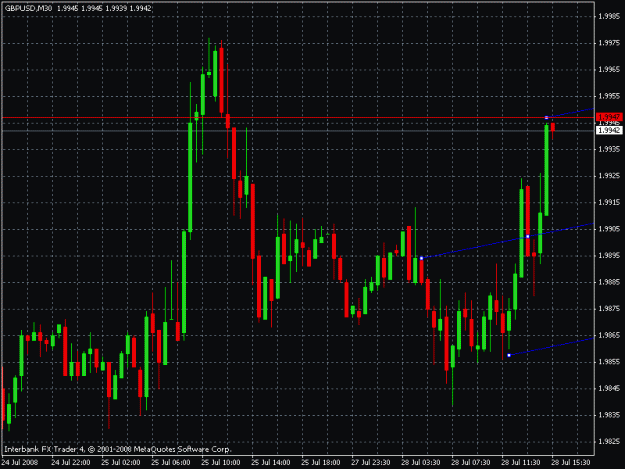Click the 1.9825 price axis label
This screenshot has width=625, height=469.
tap(609, 442)
